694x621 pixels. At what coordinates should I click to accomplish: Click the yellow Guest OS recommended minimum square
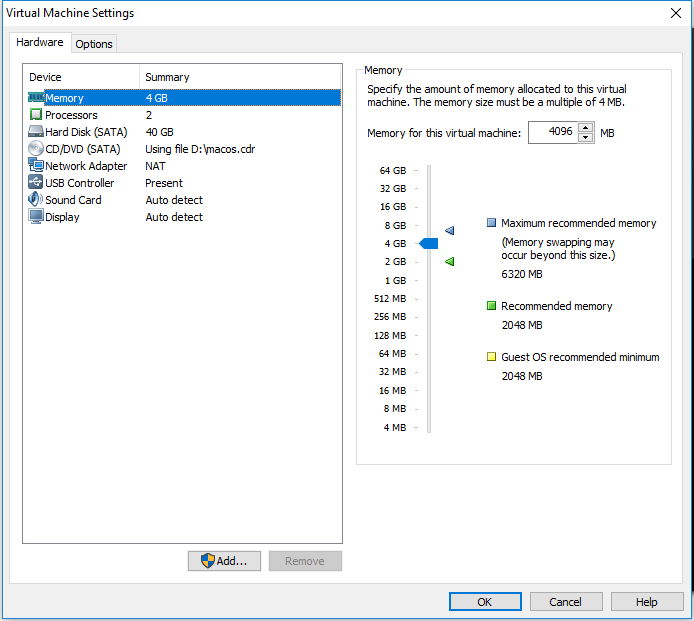(x=491, y=357)
